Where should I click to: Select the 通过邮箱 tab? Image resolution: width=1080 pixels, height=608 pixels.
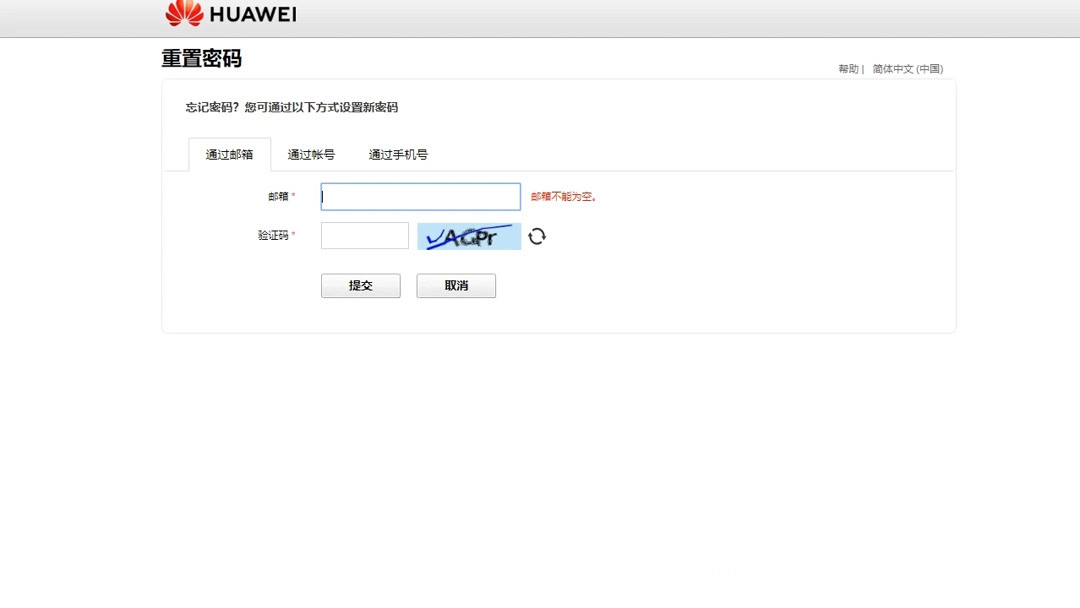point(228,154)
